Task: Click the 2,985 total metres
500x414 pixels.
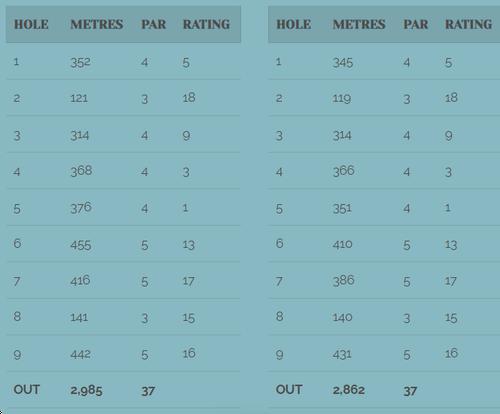Action: click(86, 390)
